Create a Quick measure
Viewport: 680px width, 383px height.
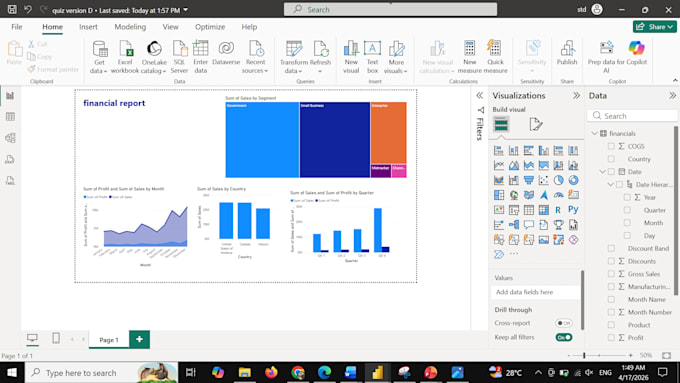tap(495, 57)
